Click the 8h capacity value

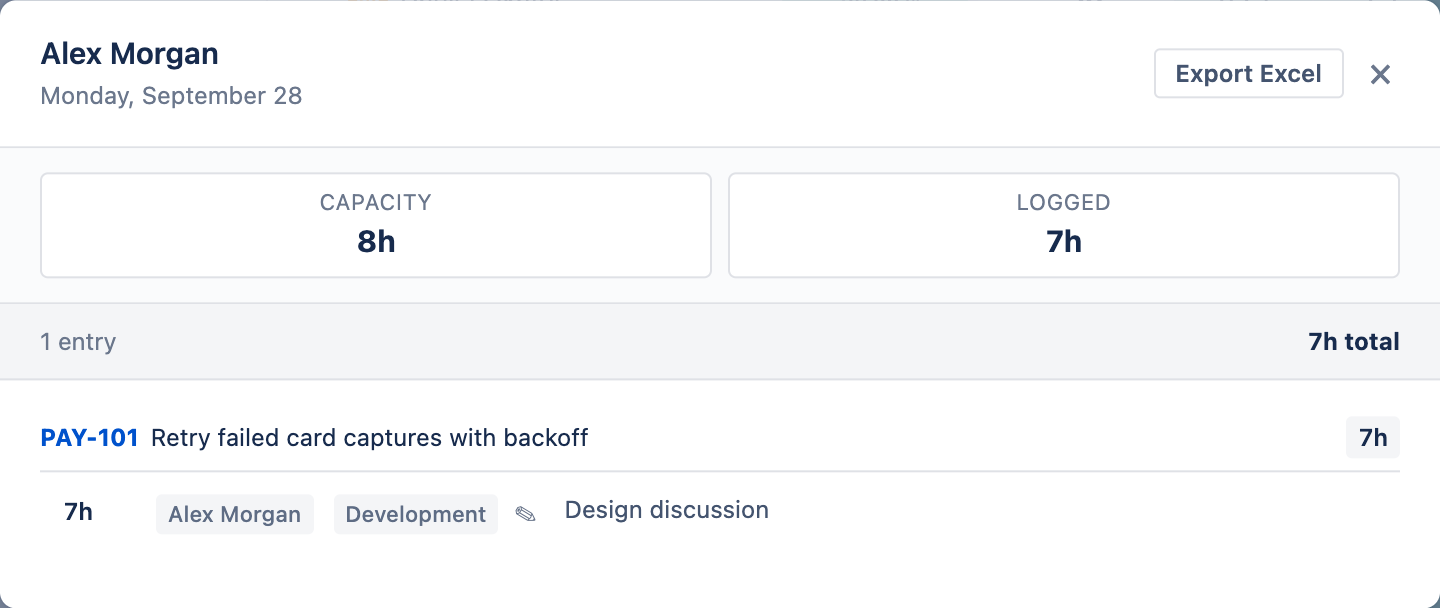[376, 243]
